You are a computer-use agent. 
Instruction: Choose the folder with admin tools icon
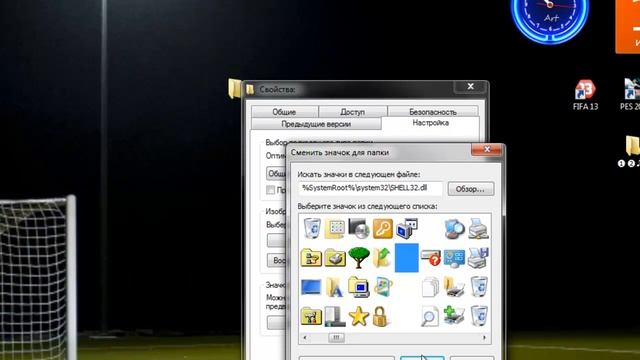click(x=311, y=316)
